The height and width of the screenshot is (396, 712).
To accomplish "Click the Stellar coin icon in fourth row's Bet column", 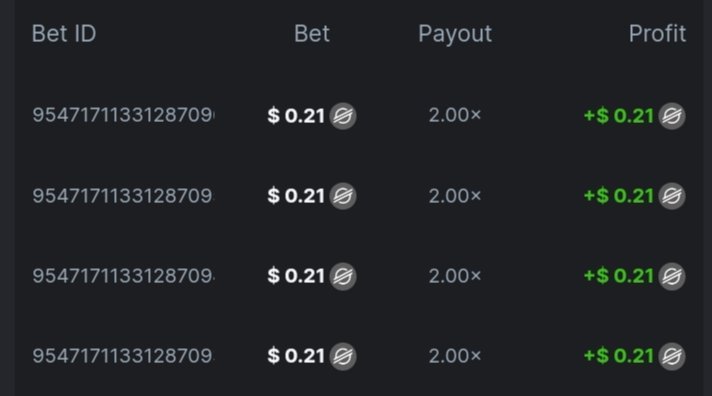I will click(343, 356).
